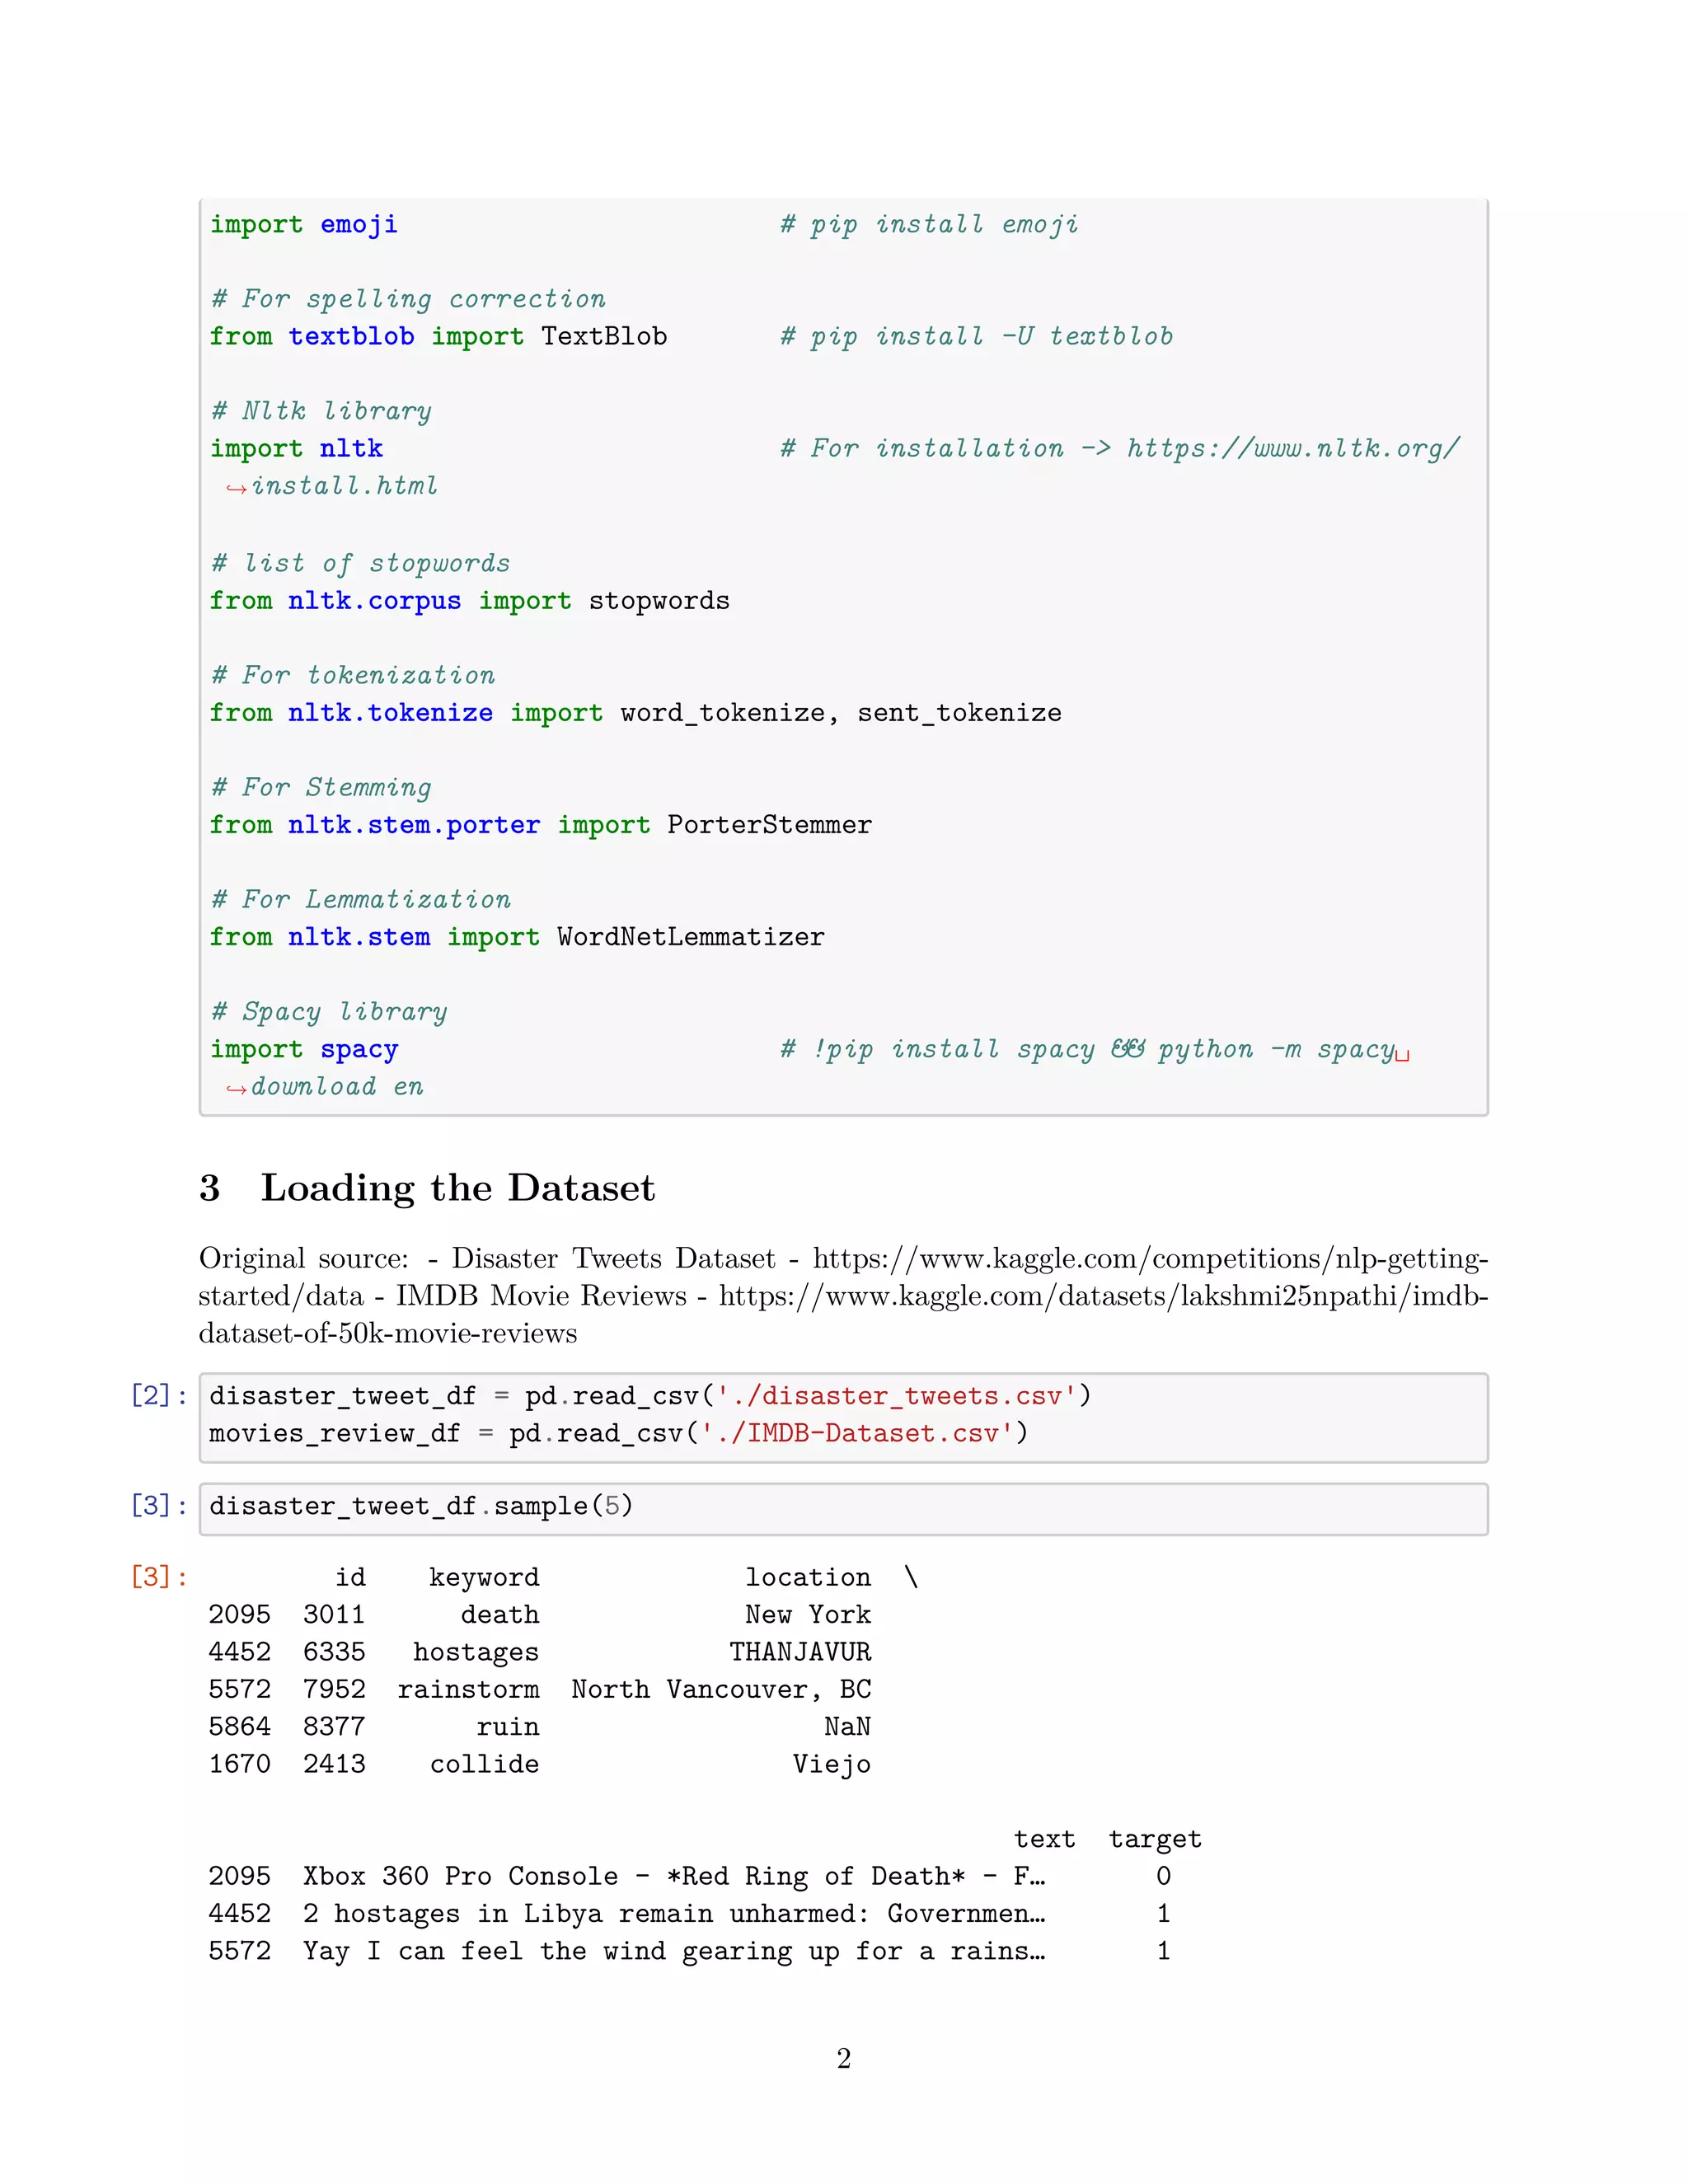Click the line-continuation arrow before 'download en'
The image size is (1688, 2184).
236,1089
